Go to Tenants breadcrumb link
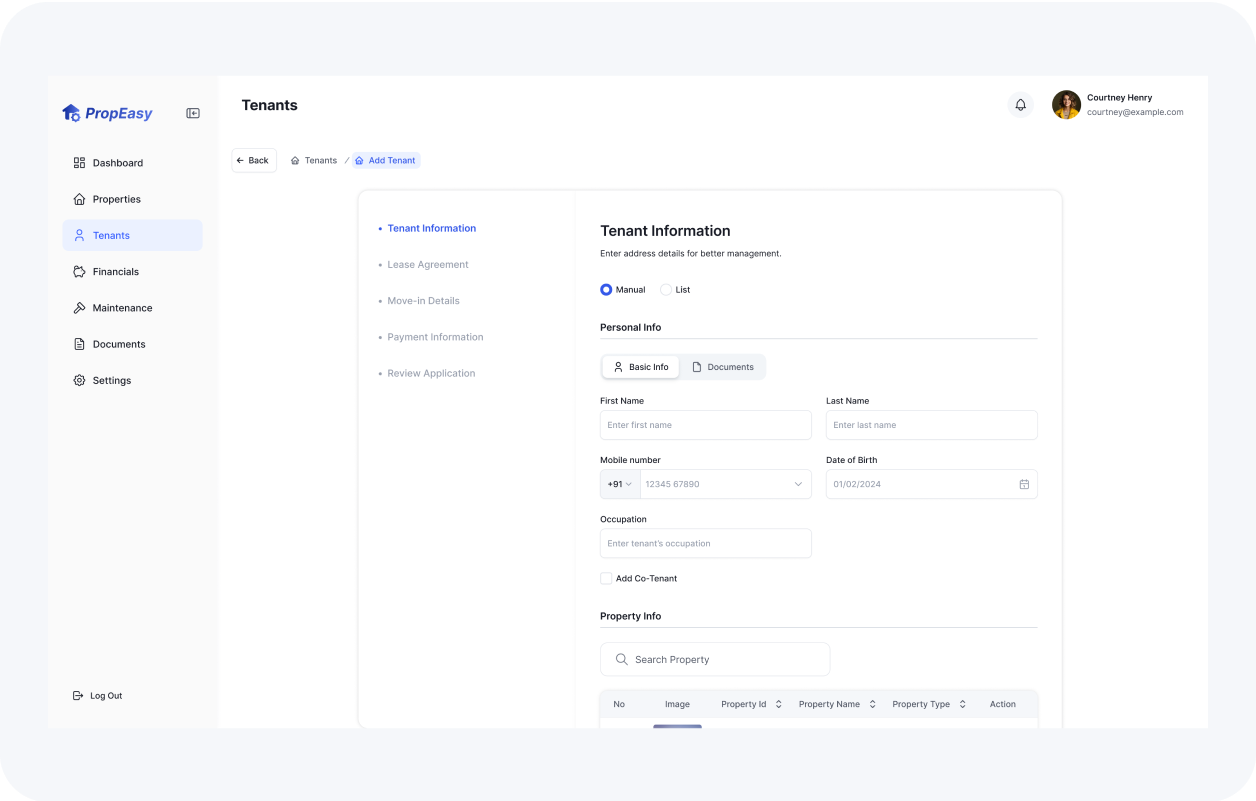 tap(314, 160)
